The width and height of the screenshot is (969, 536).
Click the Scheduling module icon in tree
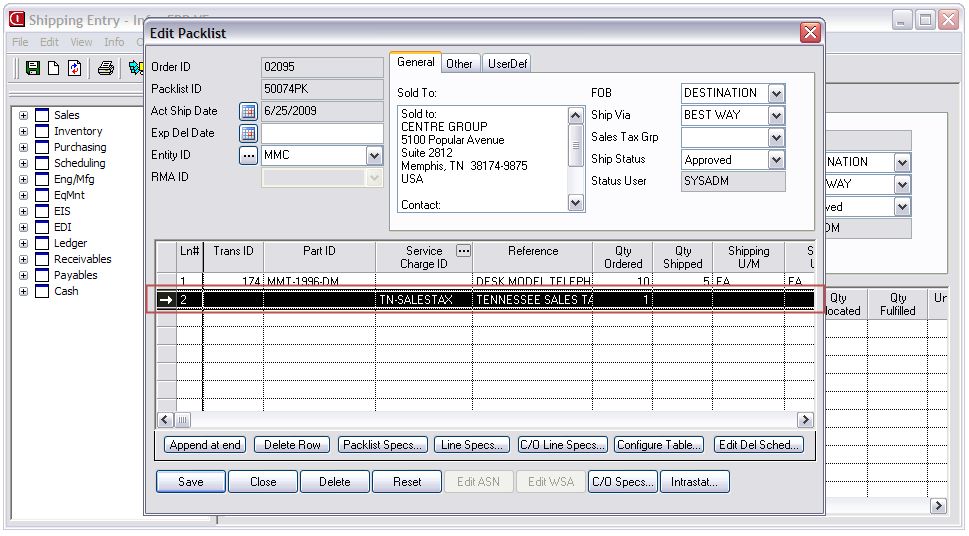pyautogui.click(x=42, y=163)
